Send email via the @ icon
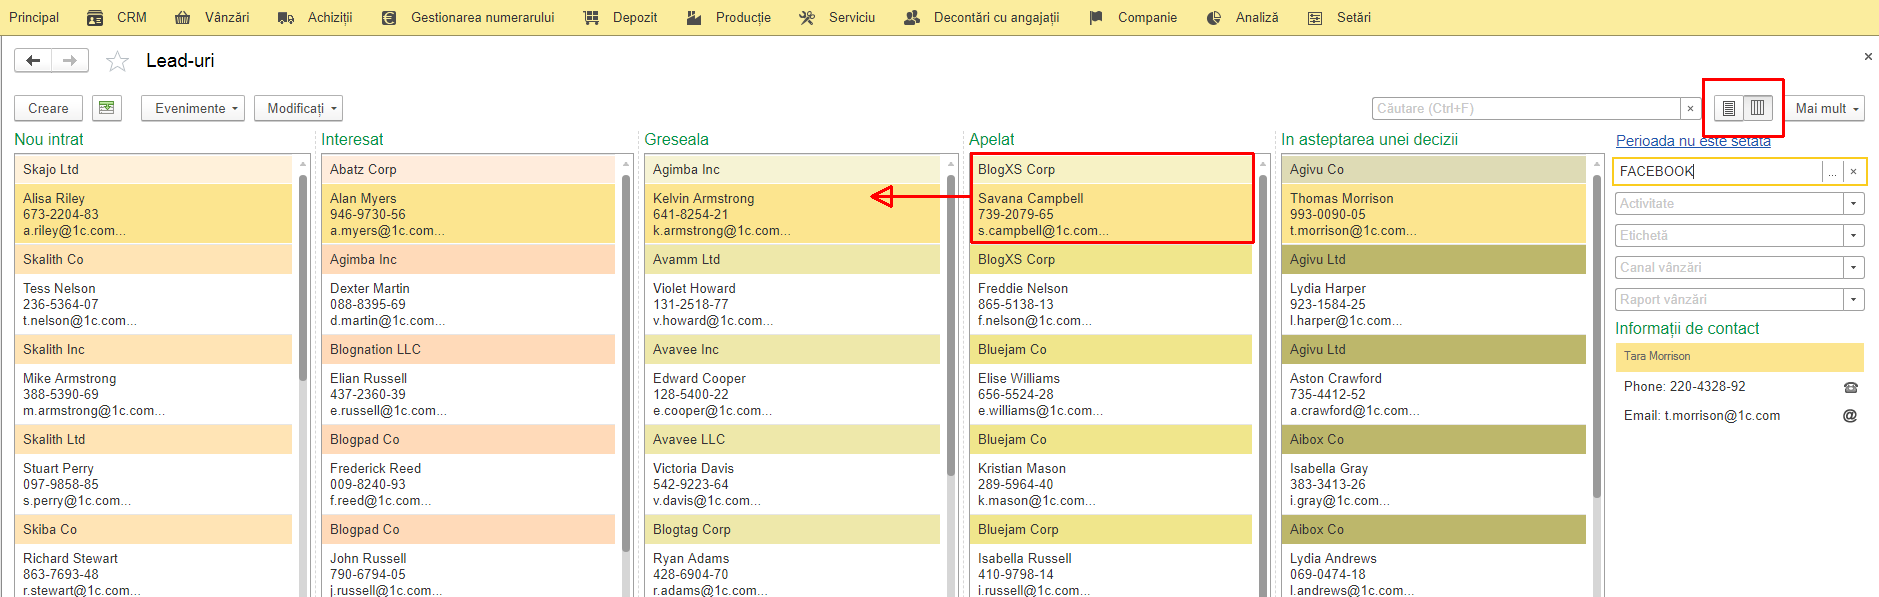Screen dimensions: 1879x597 [1850, 416]
